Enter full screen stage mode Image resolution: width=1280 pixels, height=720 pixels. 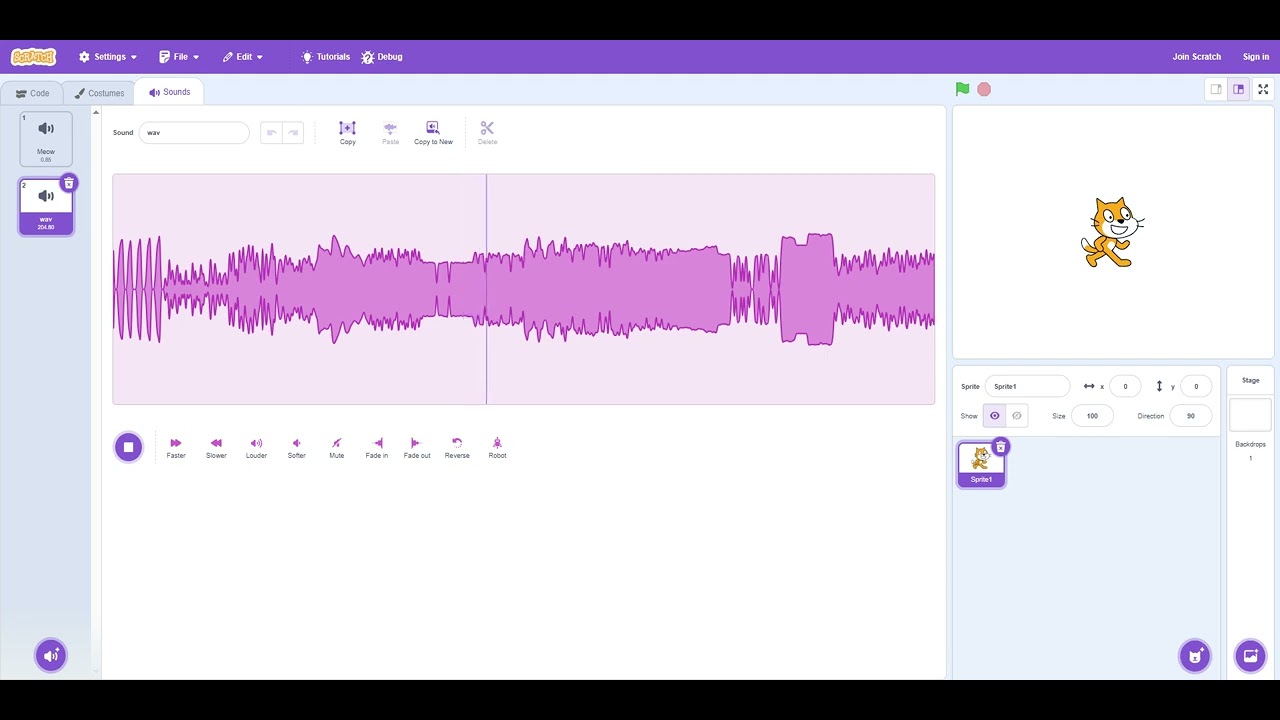coord(1263,89)
